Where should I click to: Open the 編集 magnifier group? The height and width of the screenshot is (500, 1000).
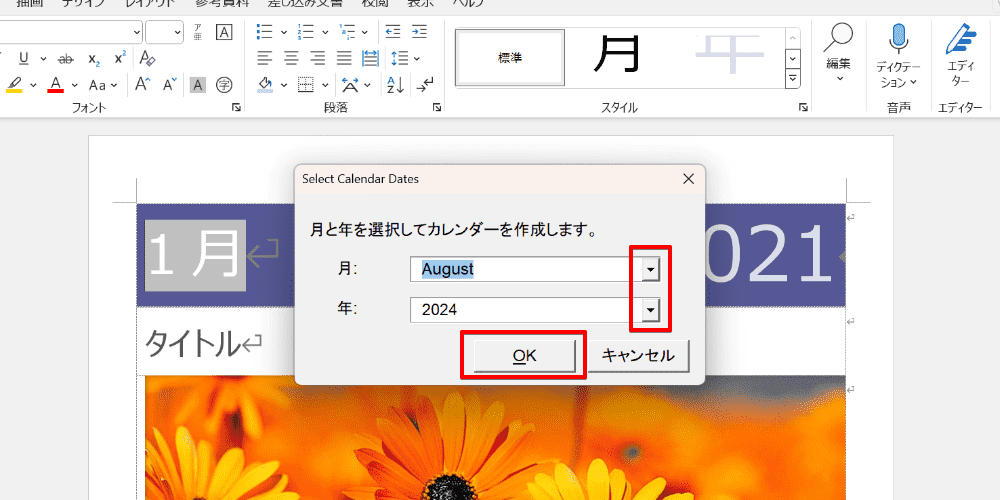pos(839,52)
